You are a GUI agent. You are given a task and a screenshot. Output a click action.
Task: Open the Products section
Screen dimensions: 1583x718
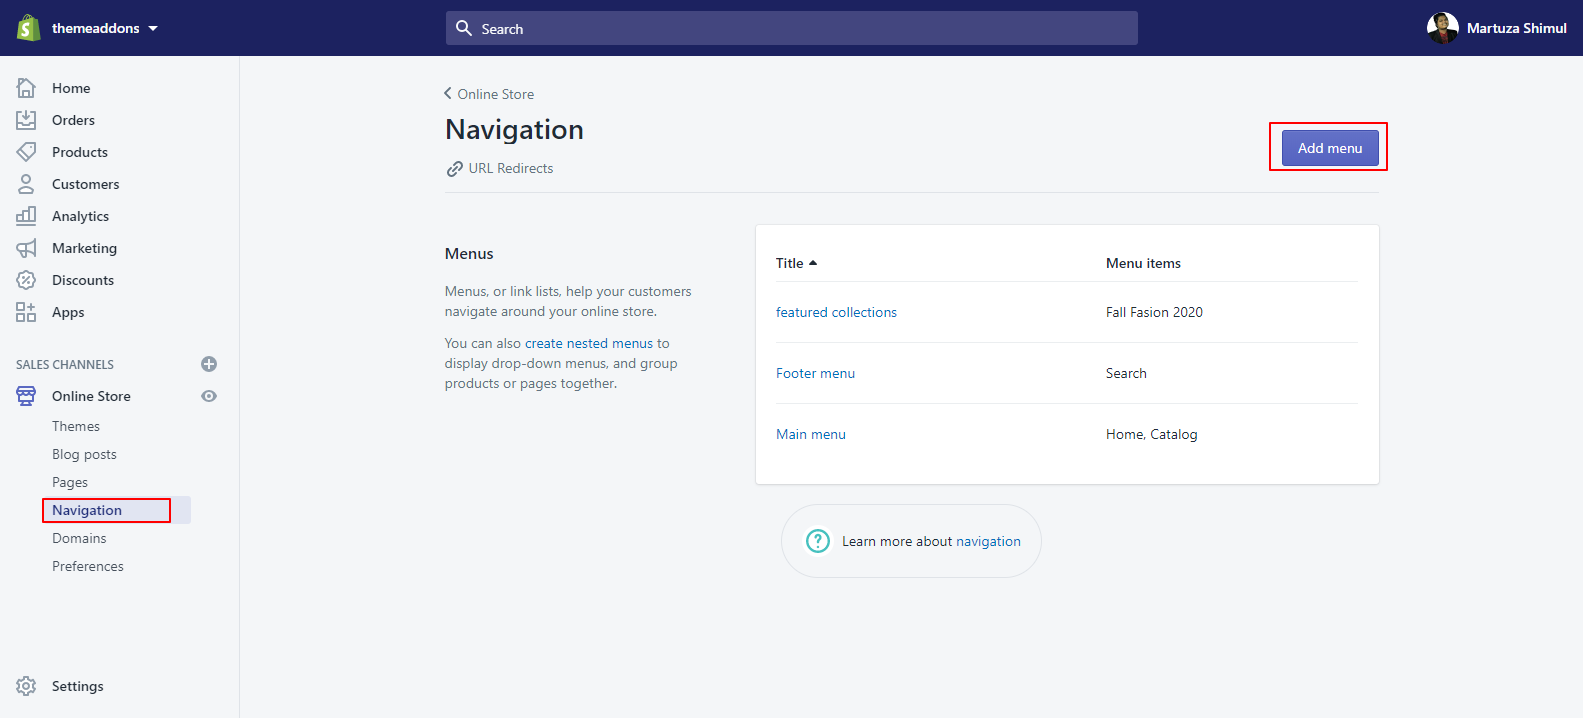coord(80,152)
